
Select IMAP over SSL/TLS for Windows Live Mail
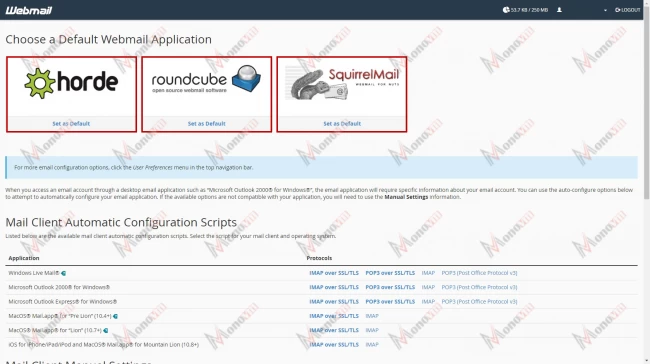coord(334,273)
